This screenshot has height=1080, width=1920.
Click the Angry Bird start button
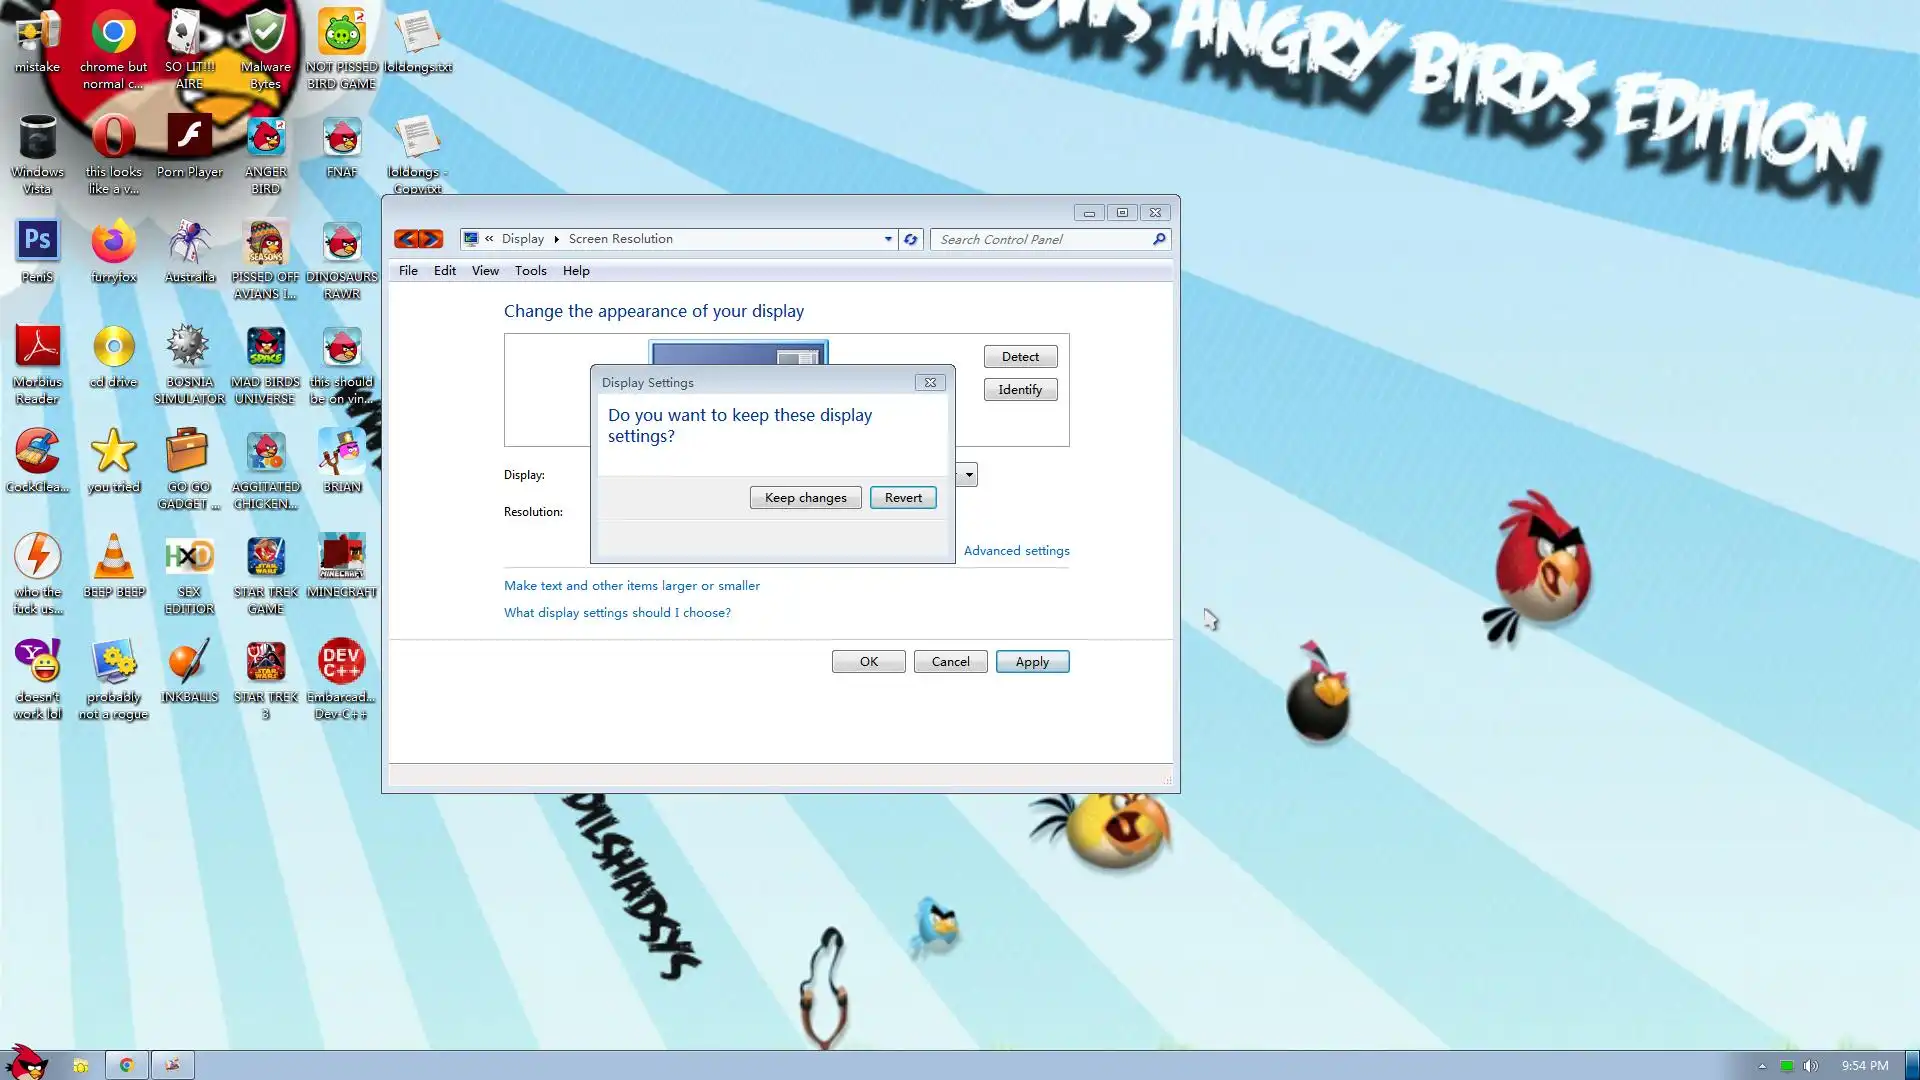point(27,1063)
